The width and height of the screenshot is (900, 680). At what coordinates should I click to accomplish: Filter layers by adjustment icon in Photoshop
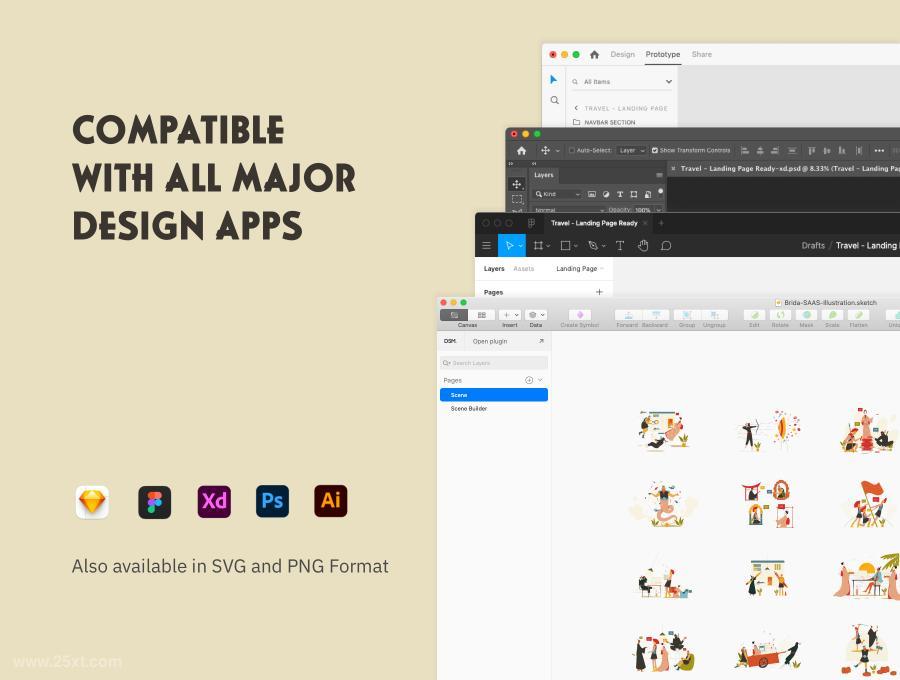(x=606, y=194)
